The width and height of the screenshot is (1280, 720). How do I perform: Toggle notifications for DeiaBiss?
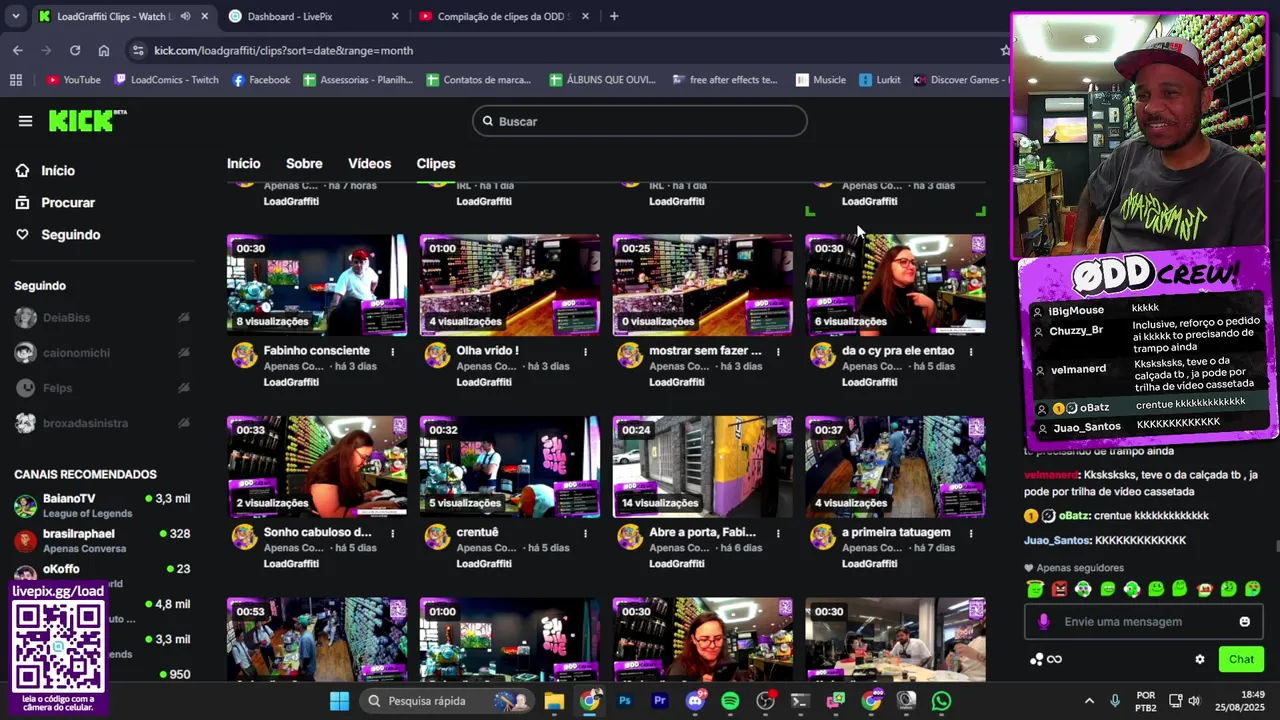[184, 318]
